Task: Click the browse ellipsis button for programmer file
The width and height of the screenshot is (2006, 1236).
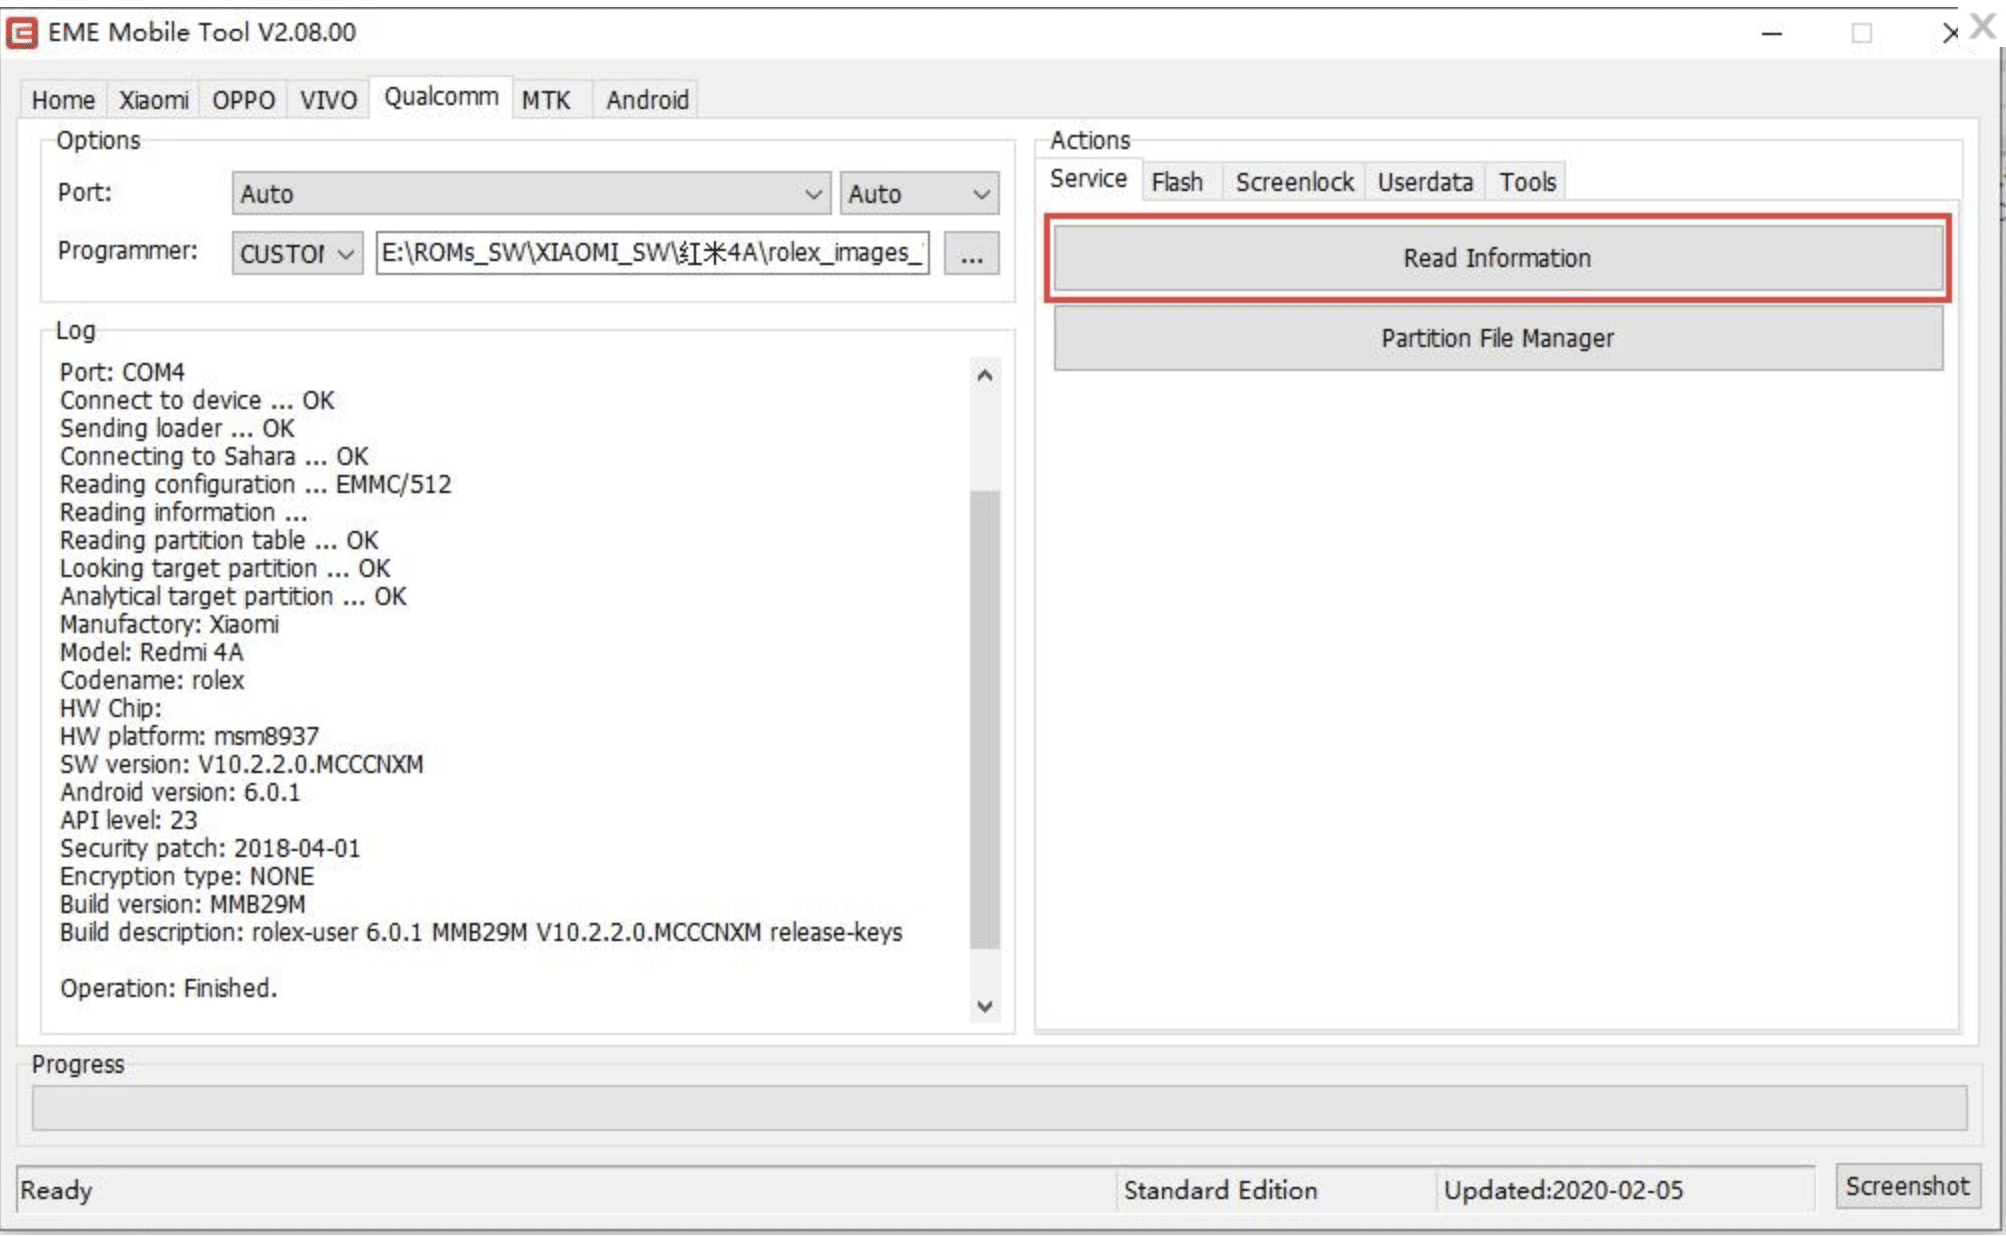Action: [x=970, y=254]
